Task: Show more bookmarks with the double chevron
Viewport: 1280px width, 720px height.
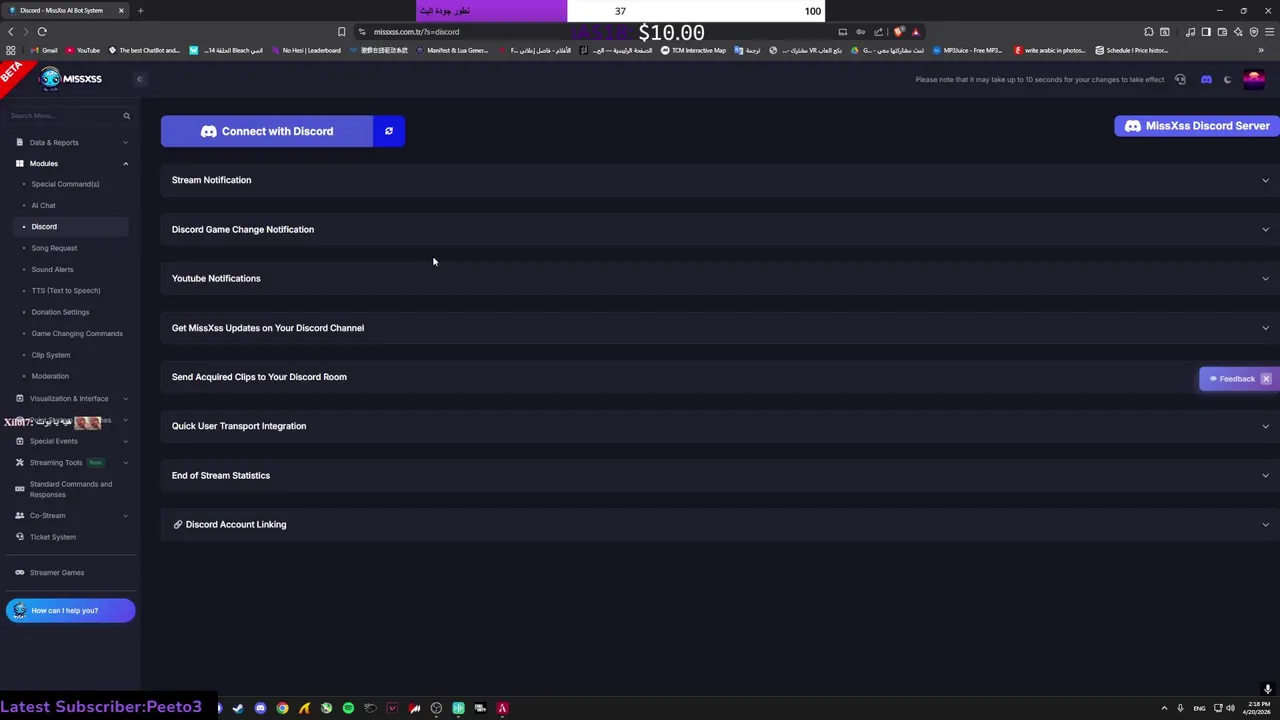Action: pos(1262,50)
